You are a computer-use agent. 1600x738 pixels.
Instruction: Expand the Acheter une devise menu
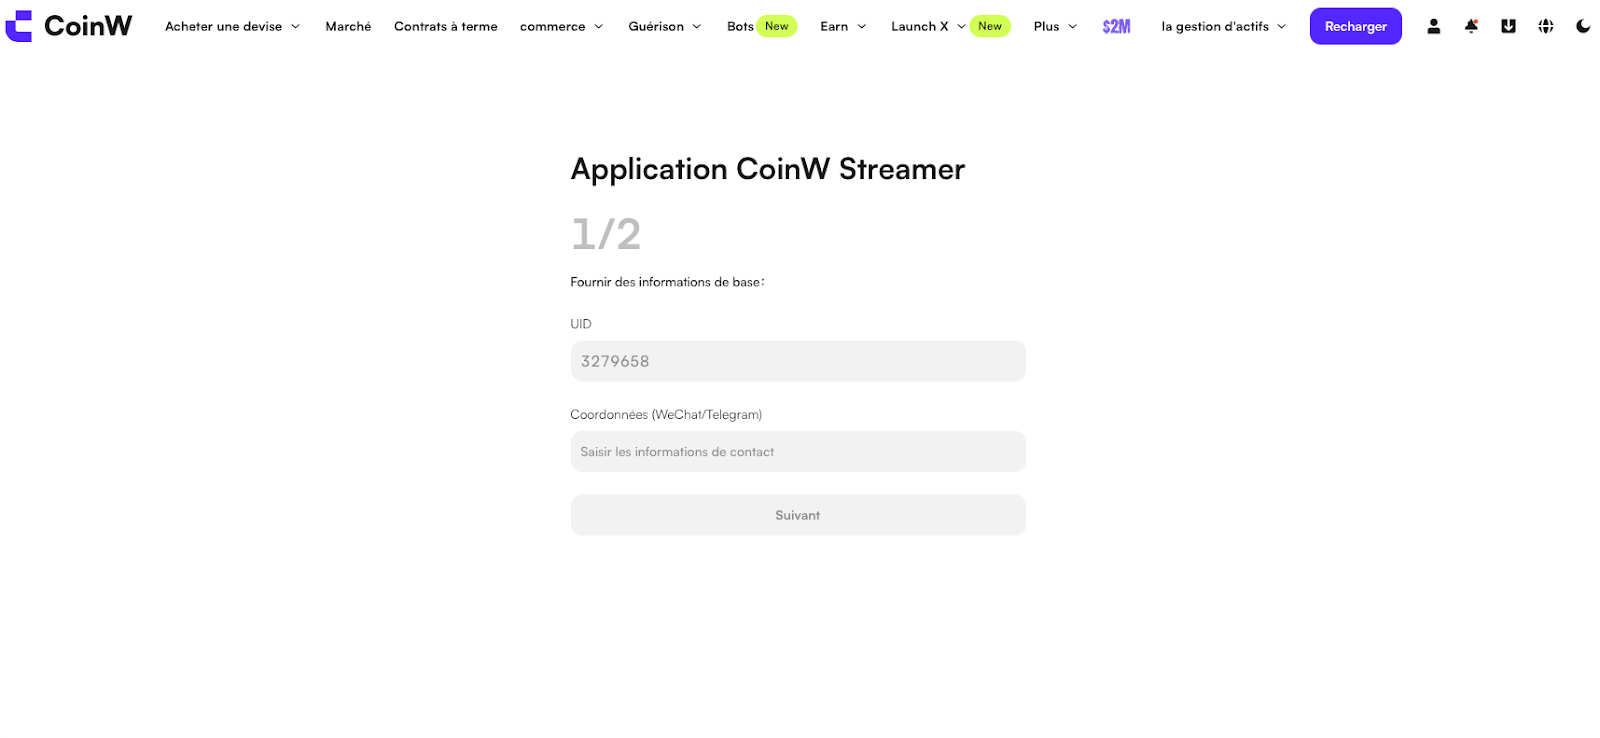(x=232, y=26)
